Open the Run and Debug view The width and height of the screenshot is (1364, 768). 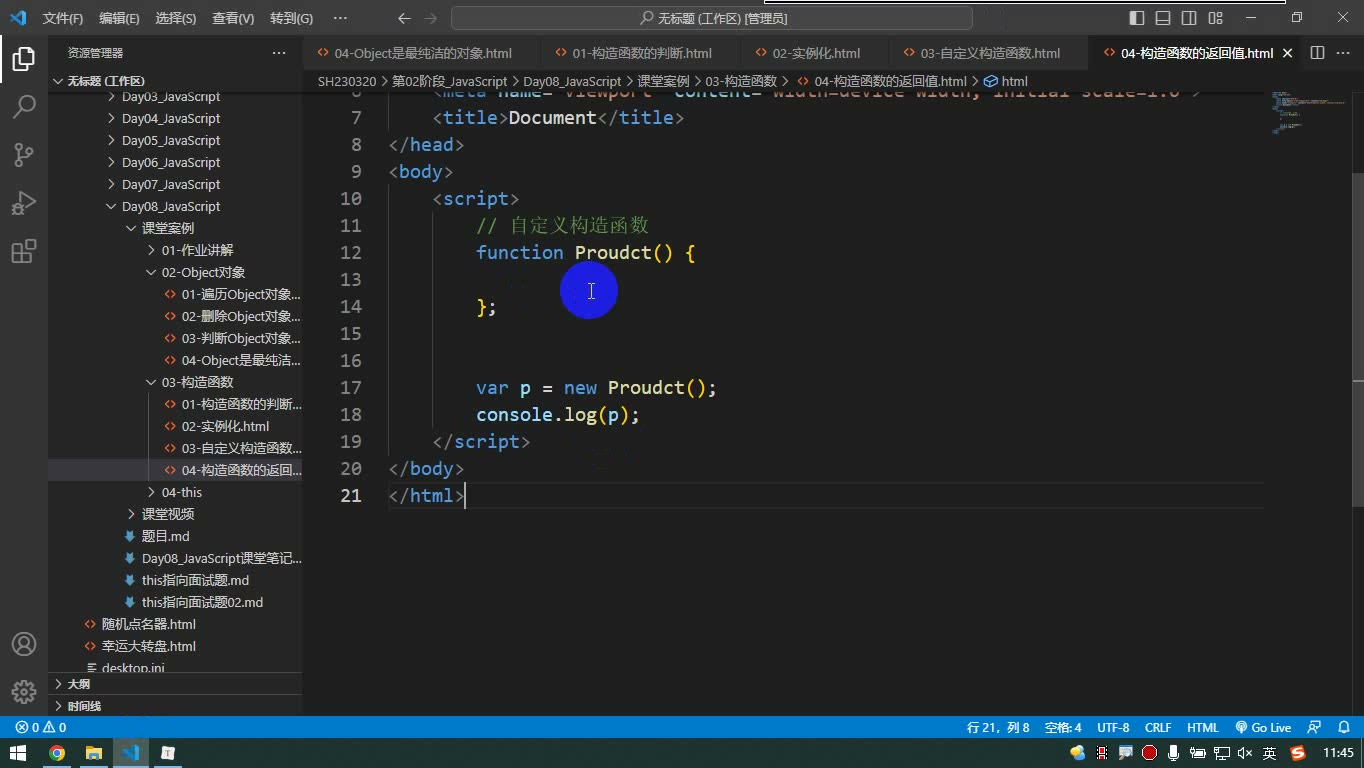[24, 203]
